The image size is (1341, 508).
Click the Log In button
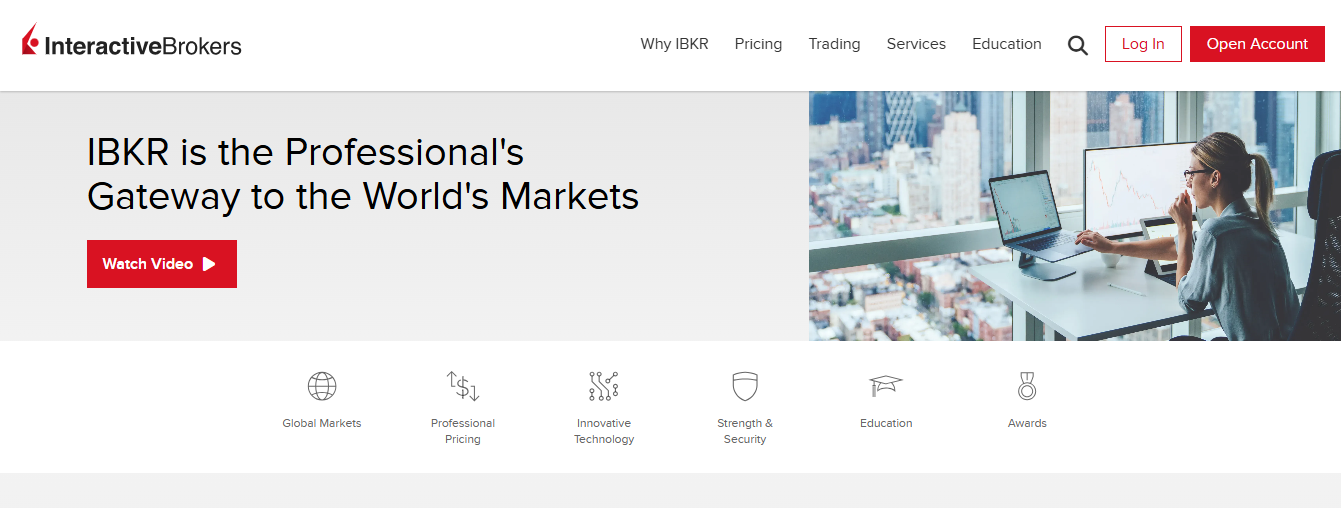(1143, 44)
